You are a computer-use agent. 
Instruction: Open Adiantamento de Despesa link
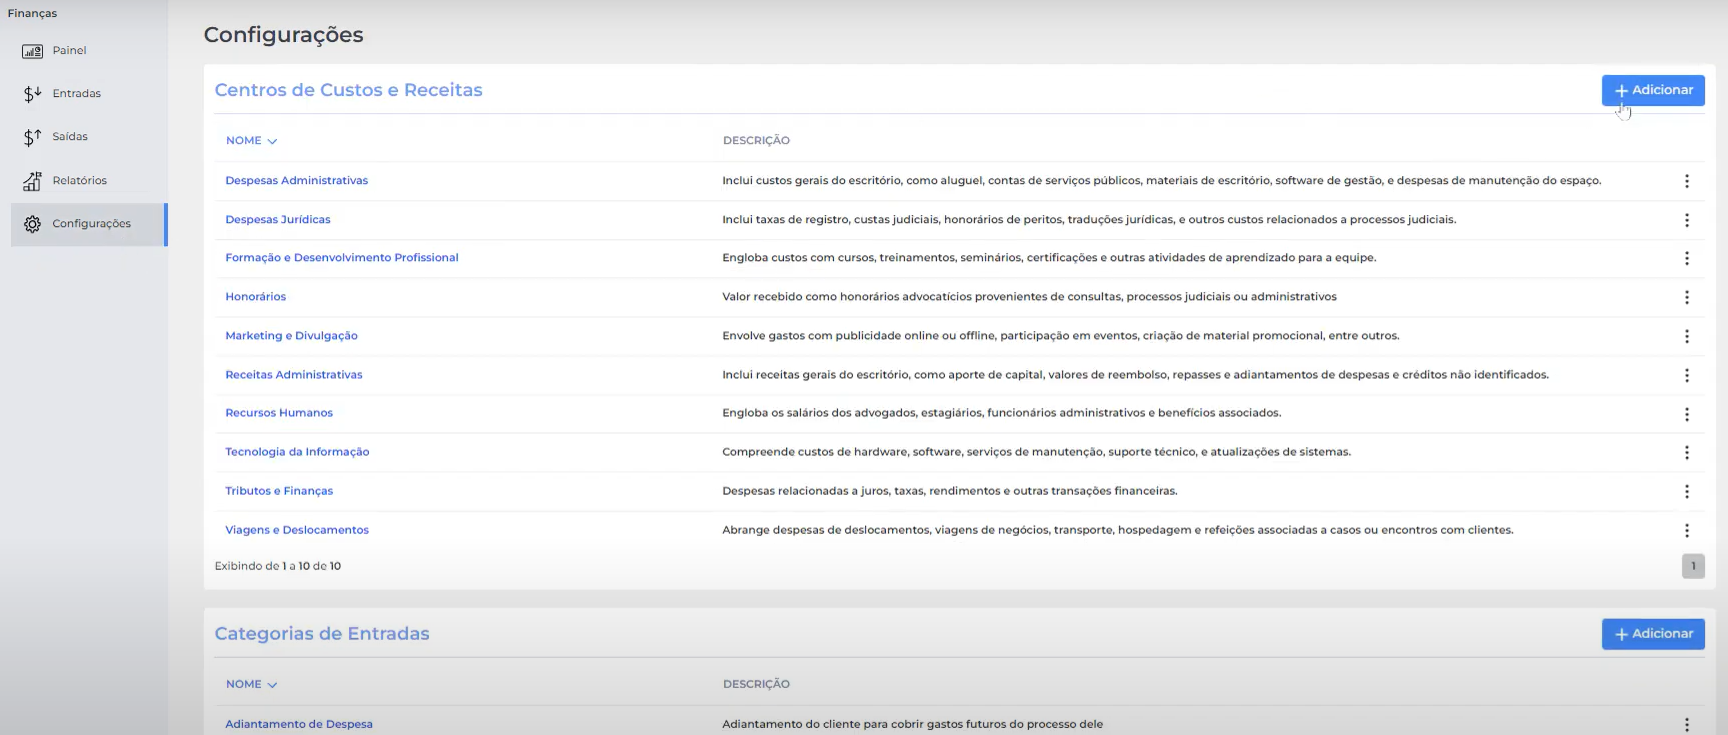pos(298,724)
